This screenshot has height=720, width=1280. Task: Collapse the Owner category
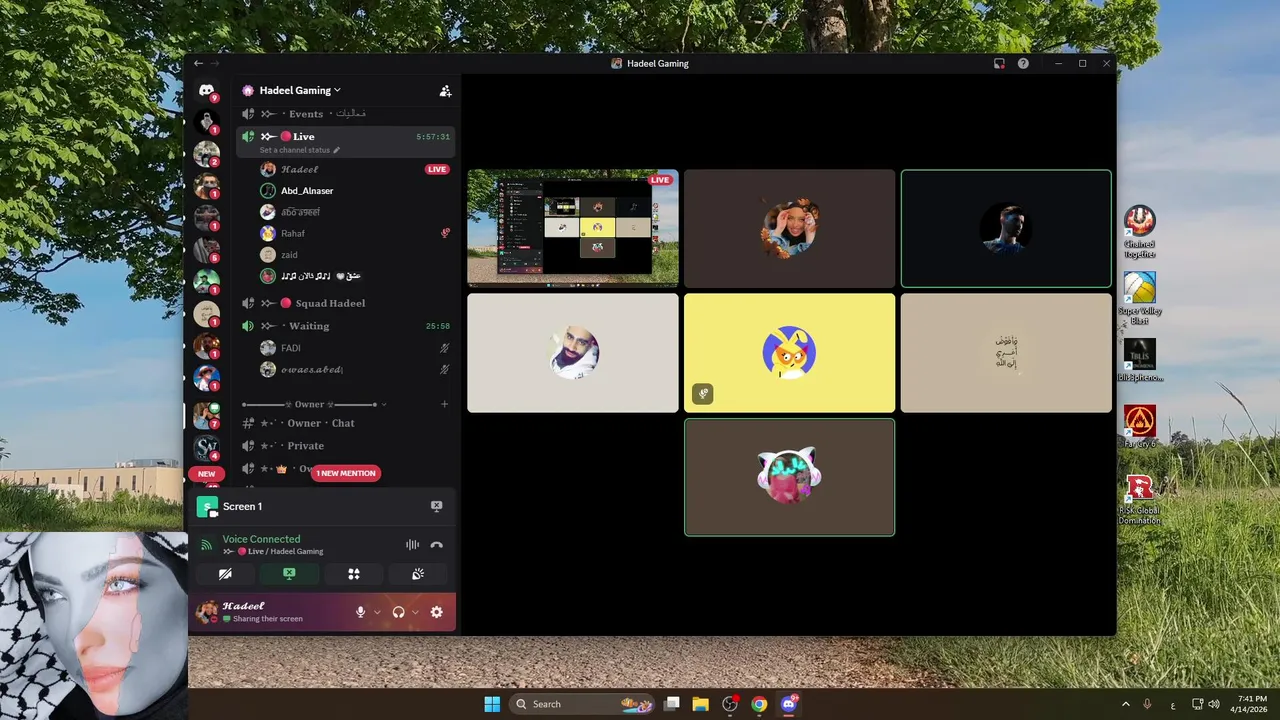(x=314, y=404)
